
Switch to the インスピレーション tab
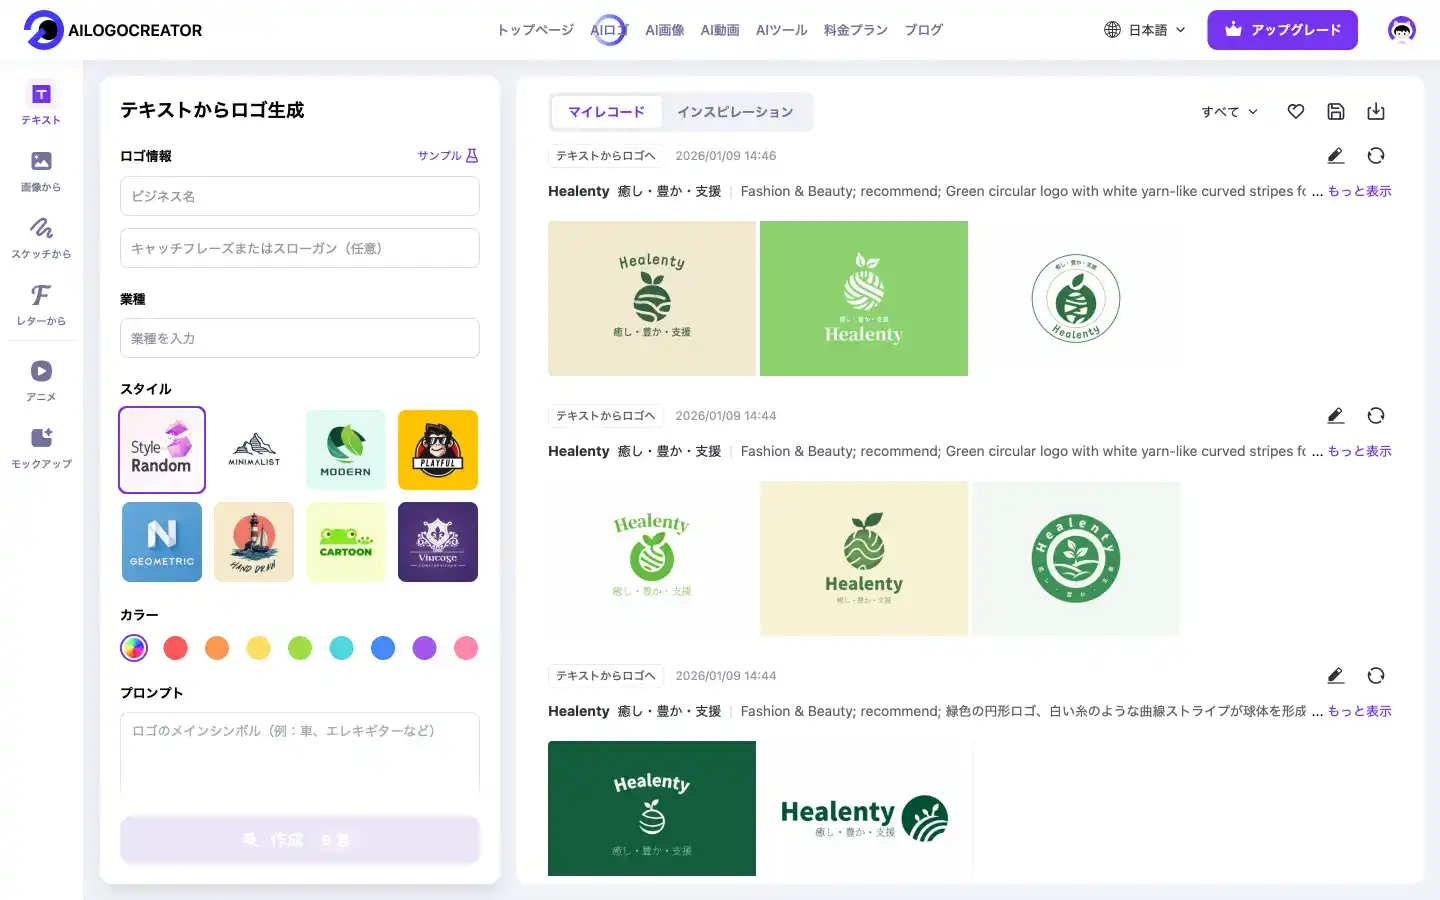(x=735, y=112)
